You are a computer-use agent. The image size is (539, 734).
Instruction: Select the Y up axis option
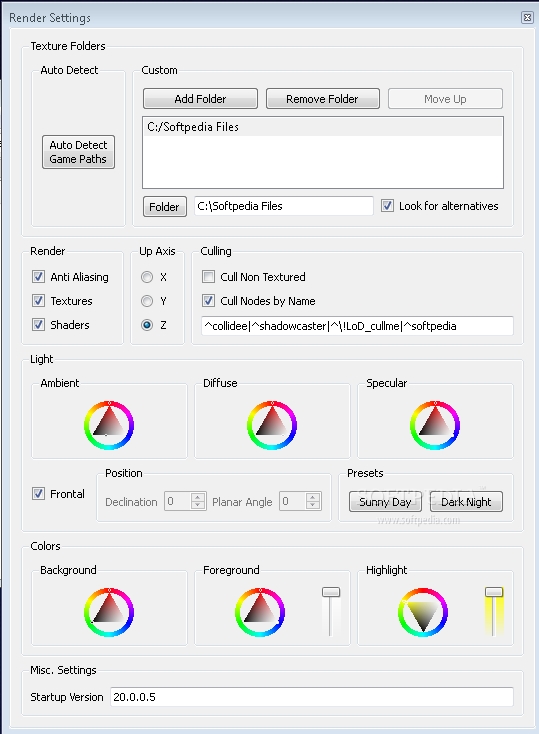click(x=147, y=301)
